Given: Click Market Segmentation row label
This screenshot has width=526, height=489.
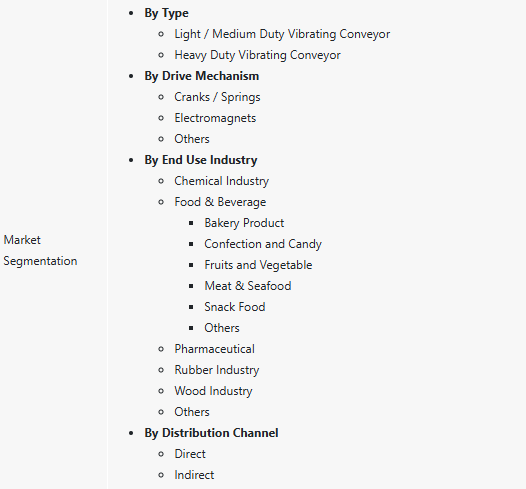Looking at the screenshot, I should tap(40, 251).
